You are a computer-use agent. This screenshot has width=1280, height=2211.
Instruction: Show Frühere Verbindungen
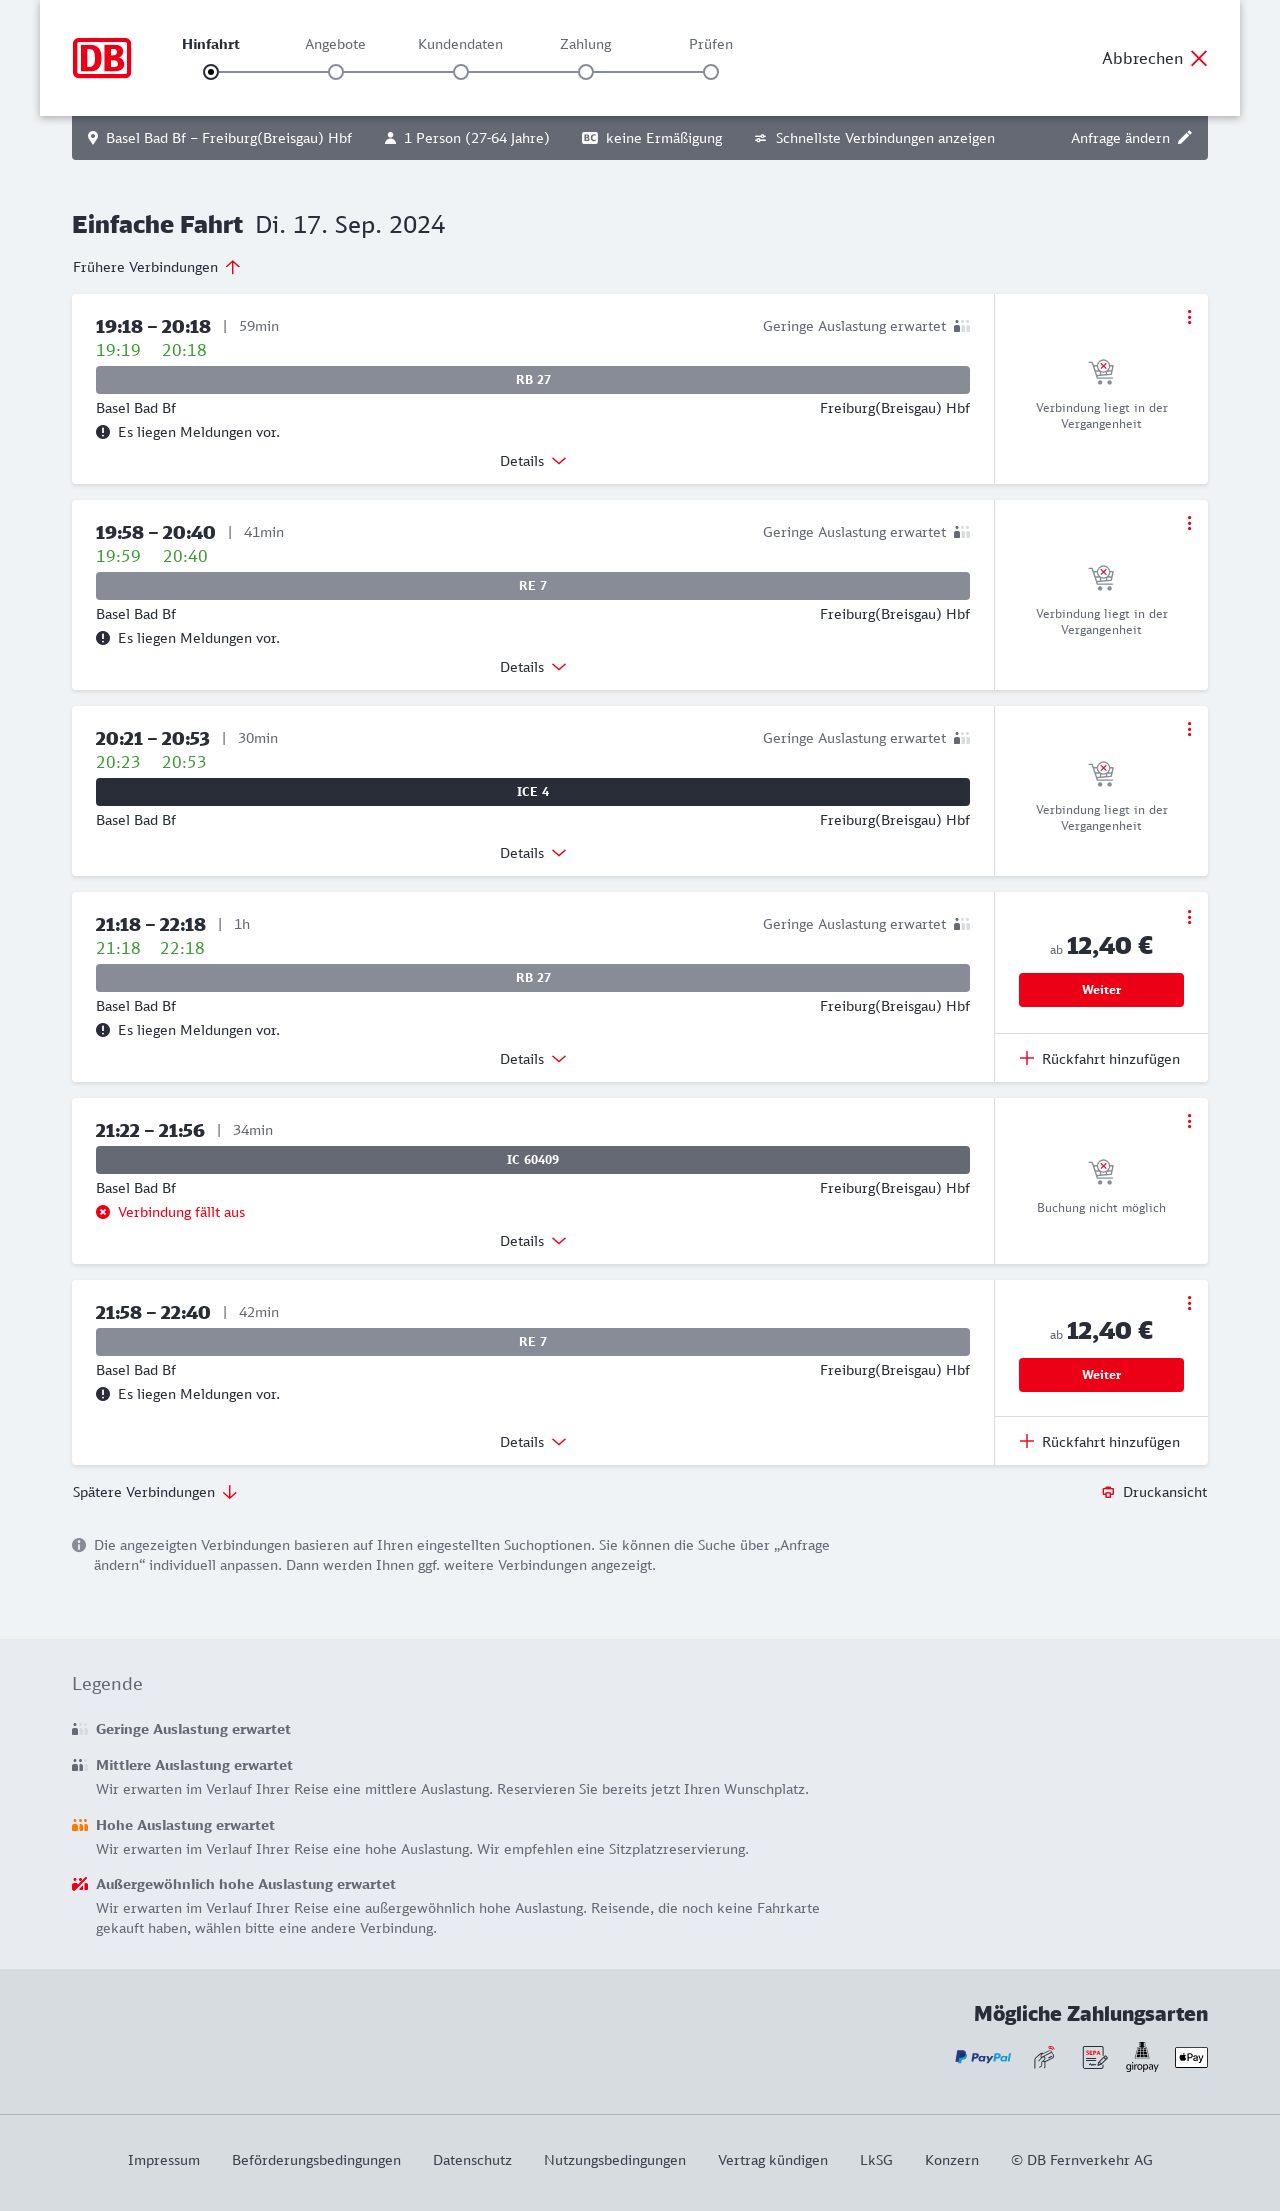point(157,267)
